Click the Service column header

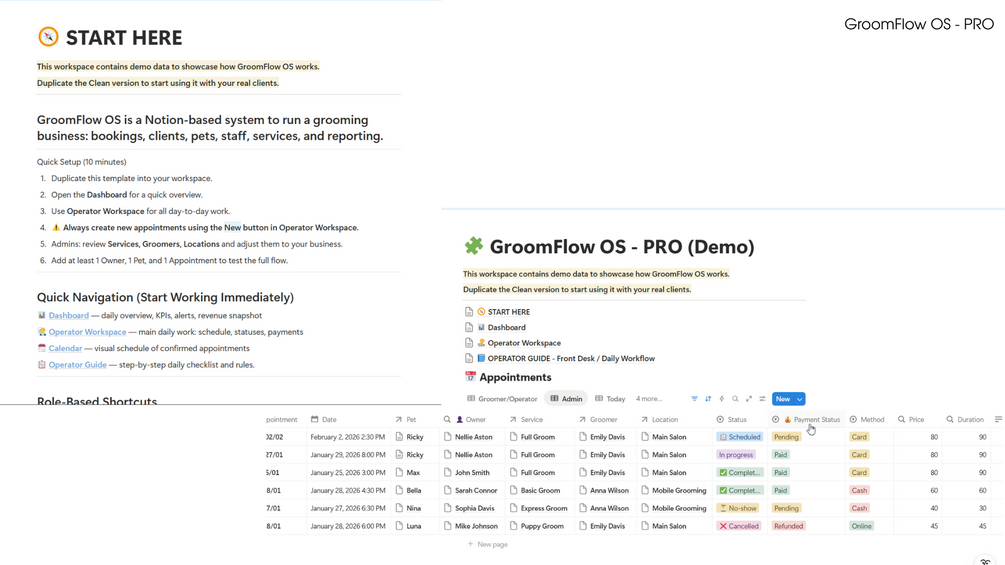[x=526, y=420]
